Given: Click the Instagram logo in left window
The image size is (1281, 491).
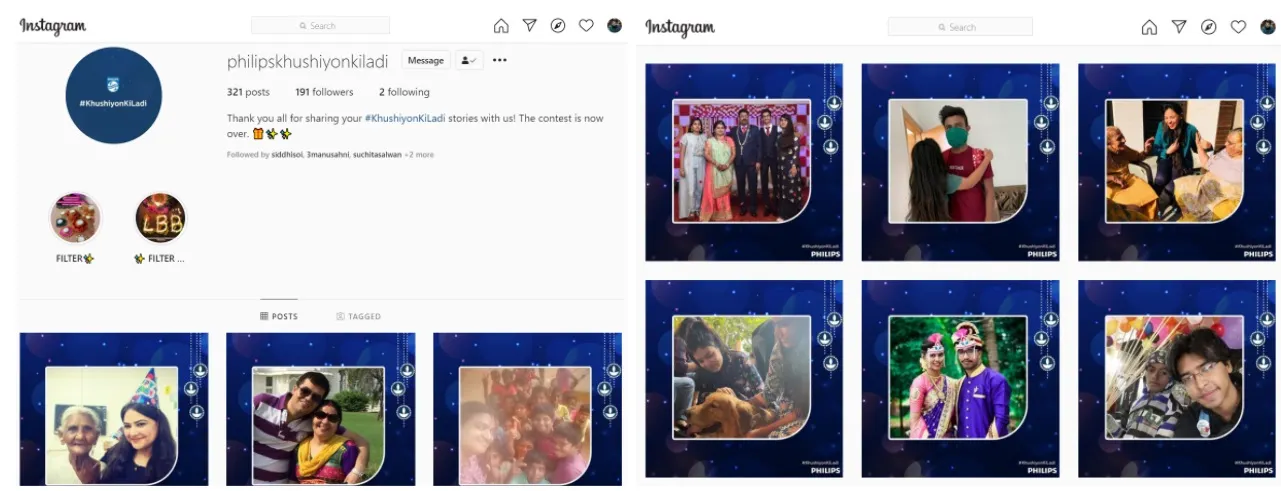Looking at the screenshot, I should (53, 26).
